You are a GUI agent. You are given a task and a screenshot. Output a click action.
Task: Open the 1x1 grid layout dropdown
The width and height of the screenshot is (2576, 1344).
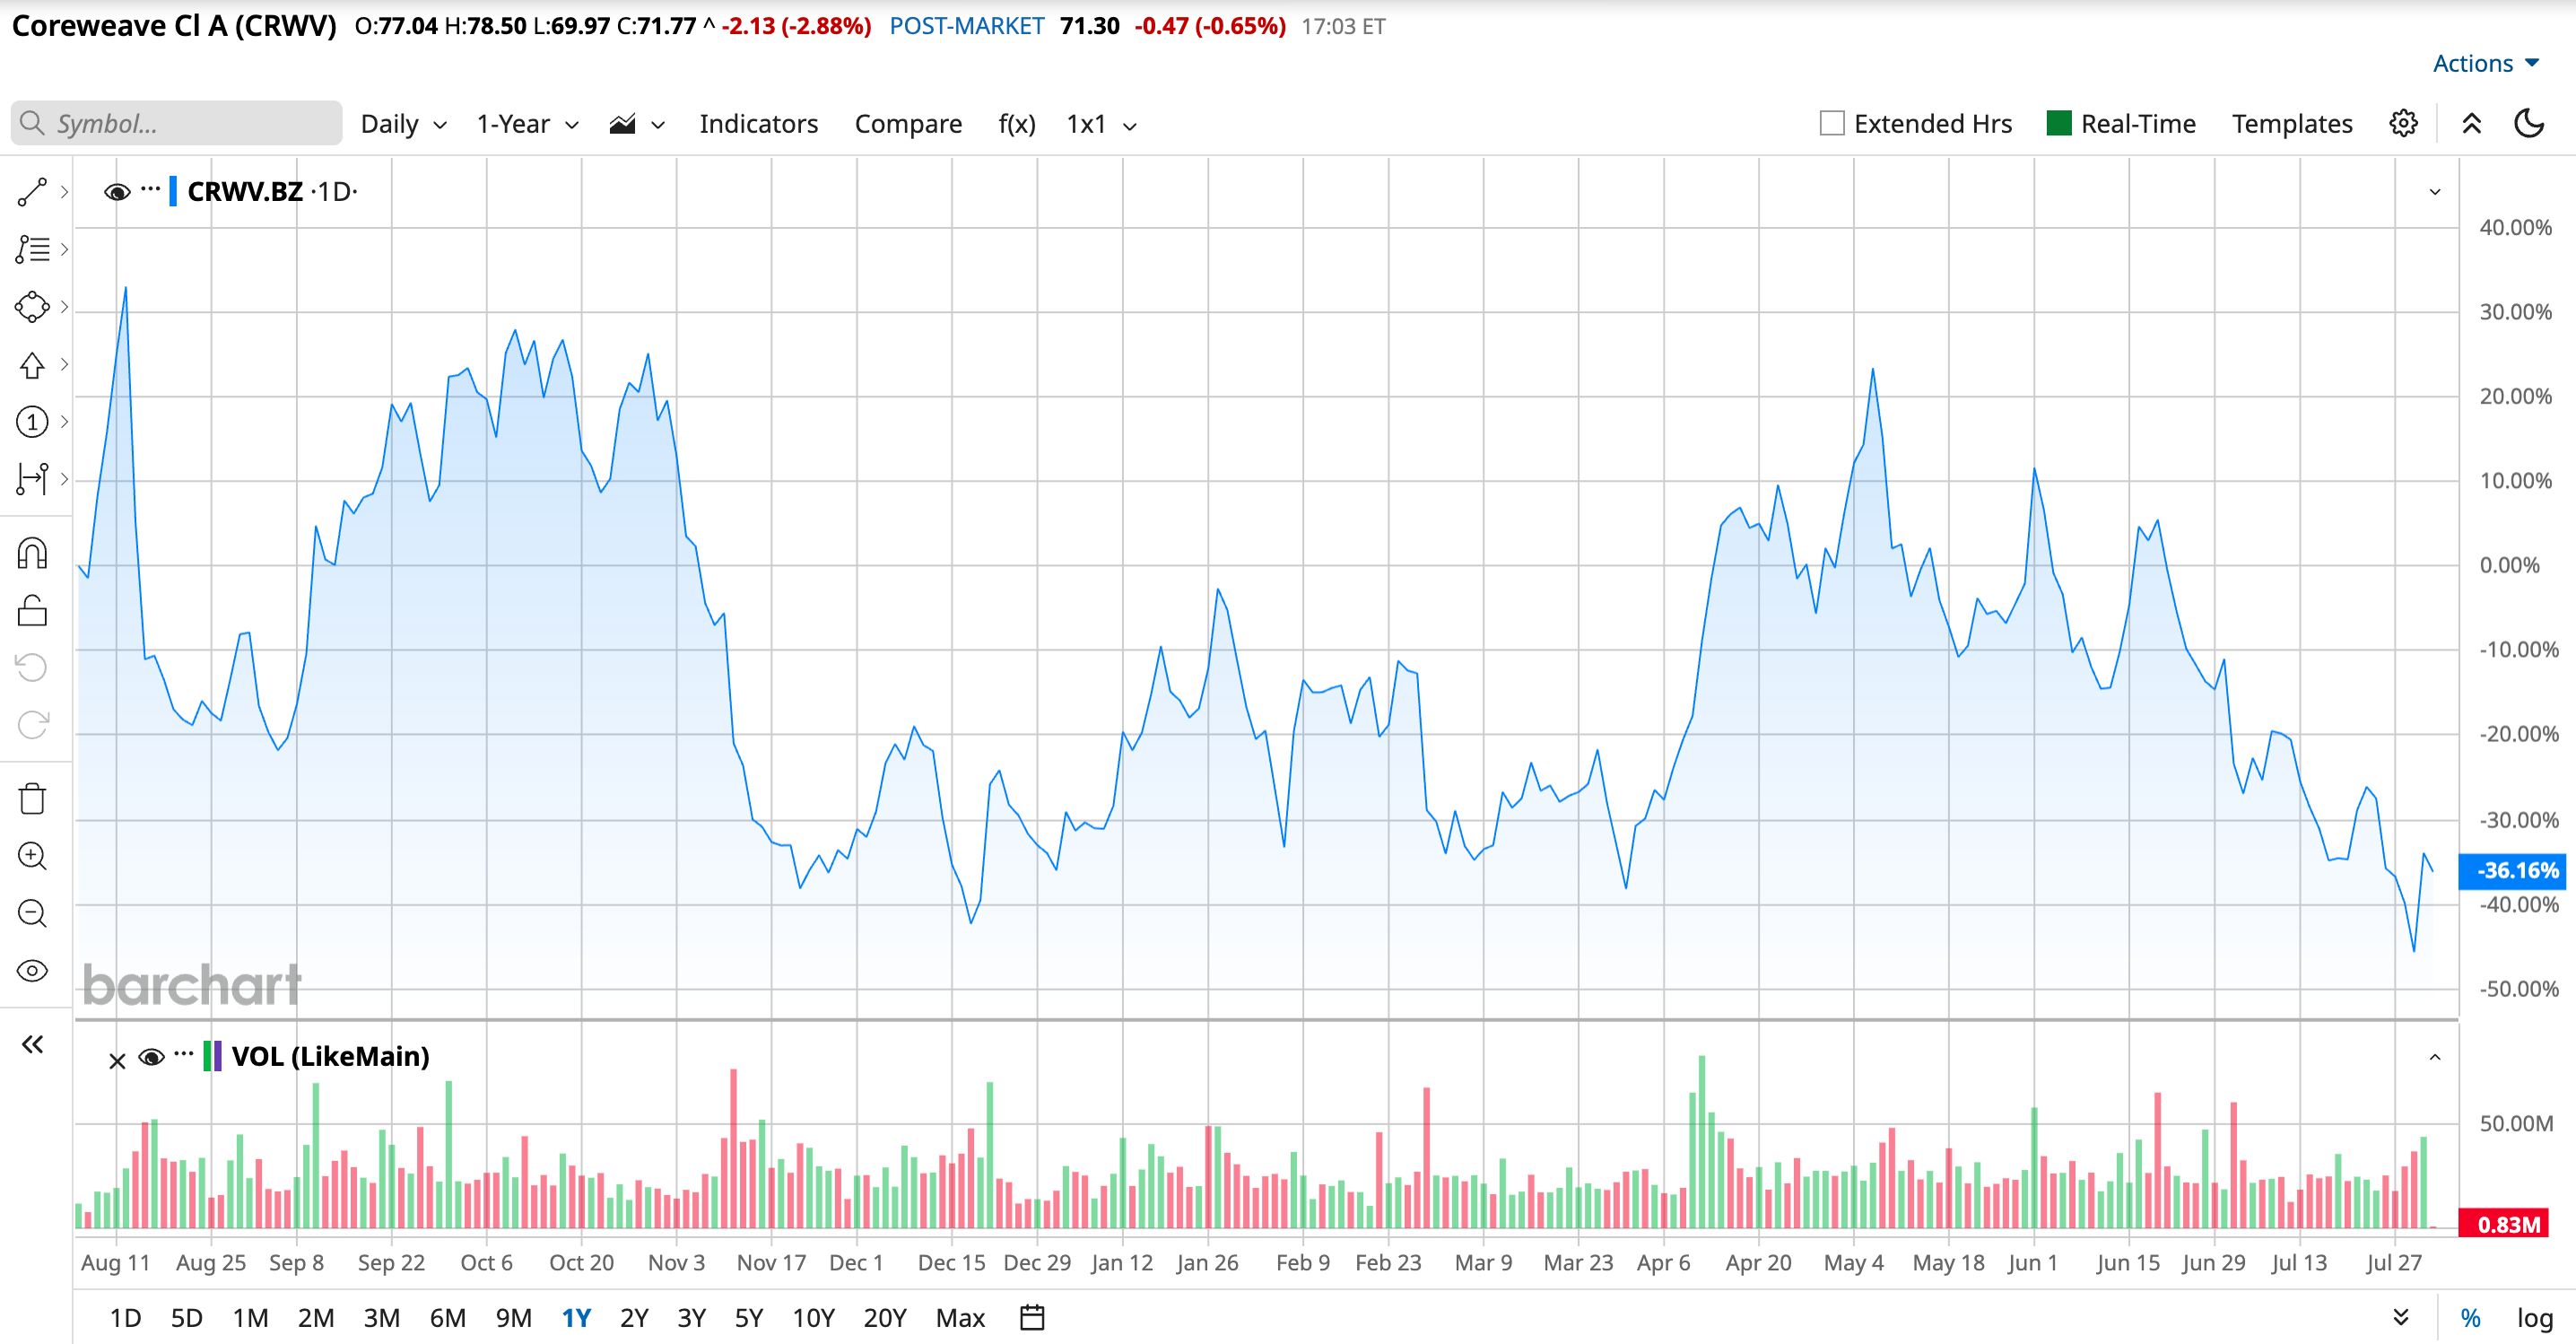coord(1101,124)
